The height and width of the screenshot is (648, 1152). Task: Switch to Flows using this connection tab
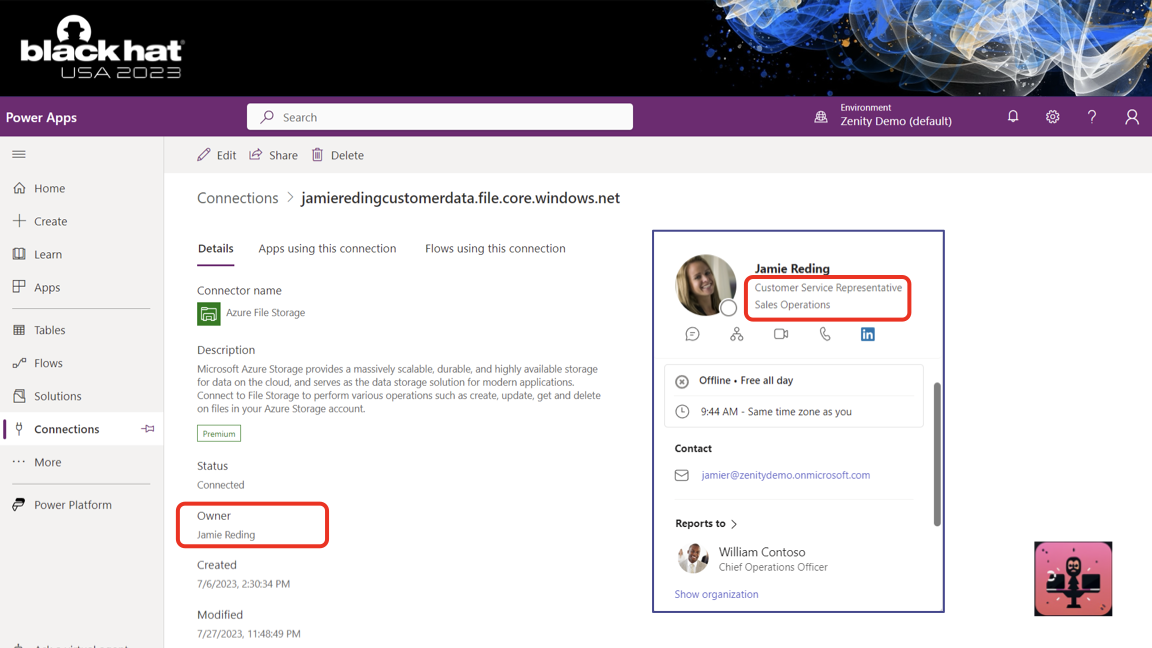(495, 248)
